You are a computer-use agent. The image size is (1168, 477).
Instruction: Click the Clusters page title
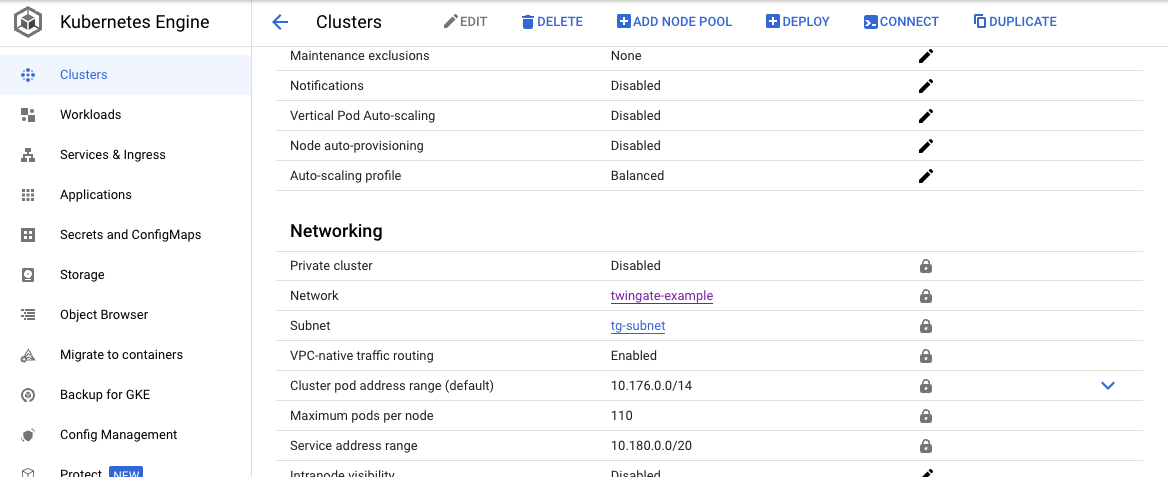(349, 22)
